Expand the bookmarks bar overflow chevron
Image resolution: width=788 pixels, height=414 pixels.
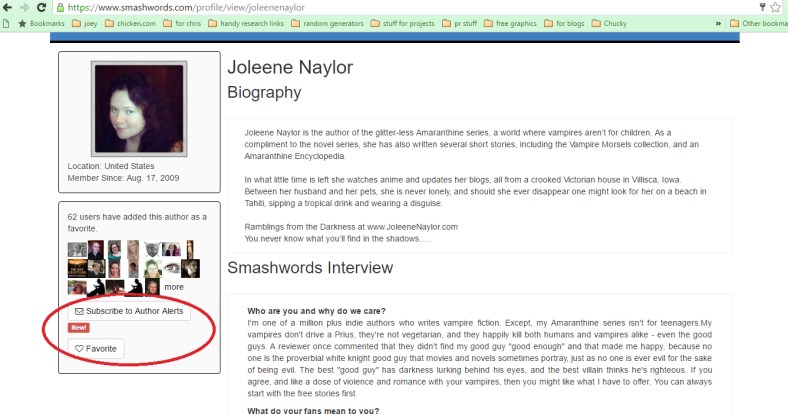(x=718, y=22)
